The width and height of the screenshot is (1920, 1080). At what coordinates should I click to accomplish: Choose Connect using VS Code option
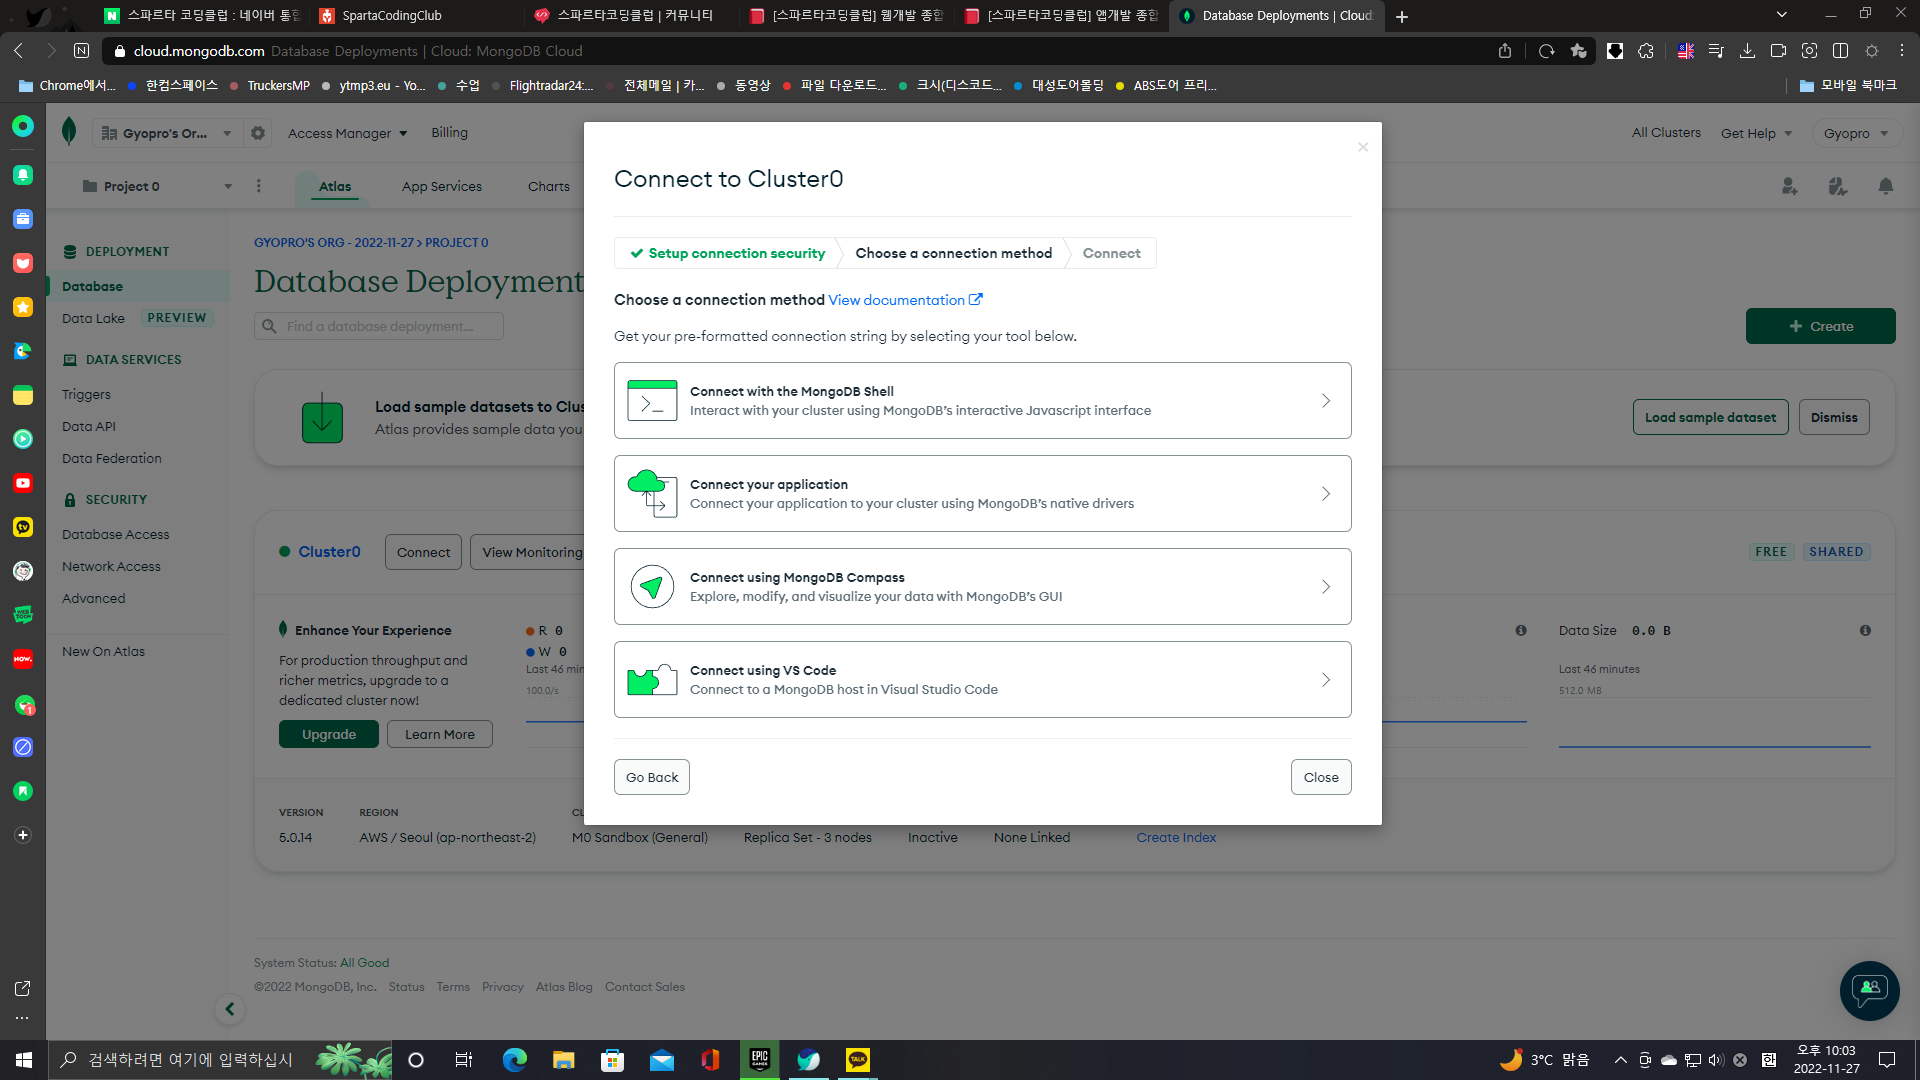pyautogui.click(x=982, y=679)
